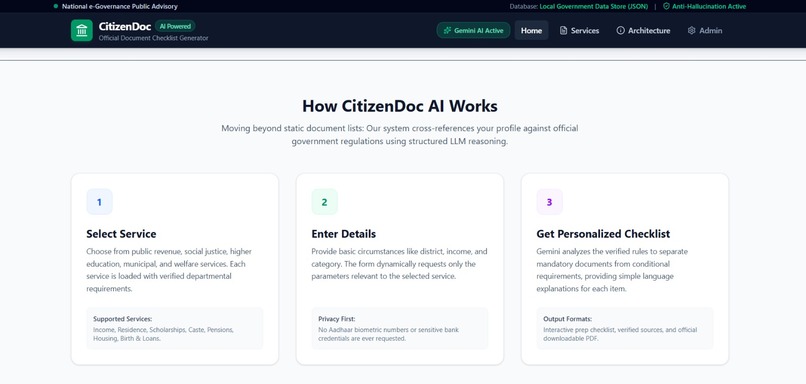
Task: Click the 'Choose from public revenue' description text
Action: point(169,270)
